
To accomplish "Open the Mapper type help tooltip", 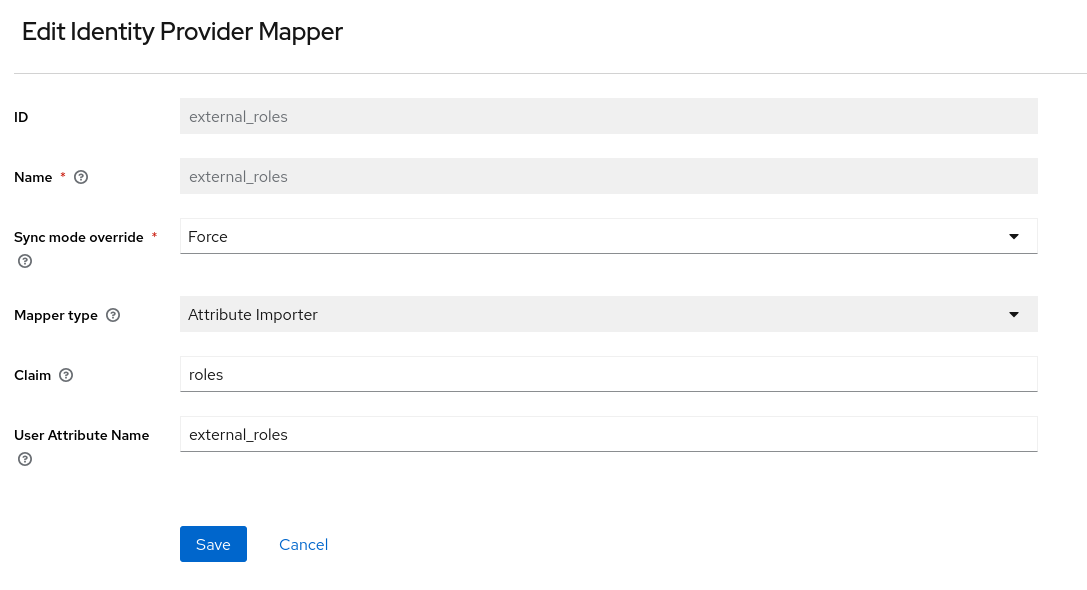I will tap(113, 315).
